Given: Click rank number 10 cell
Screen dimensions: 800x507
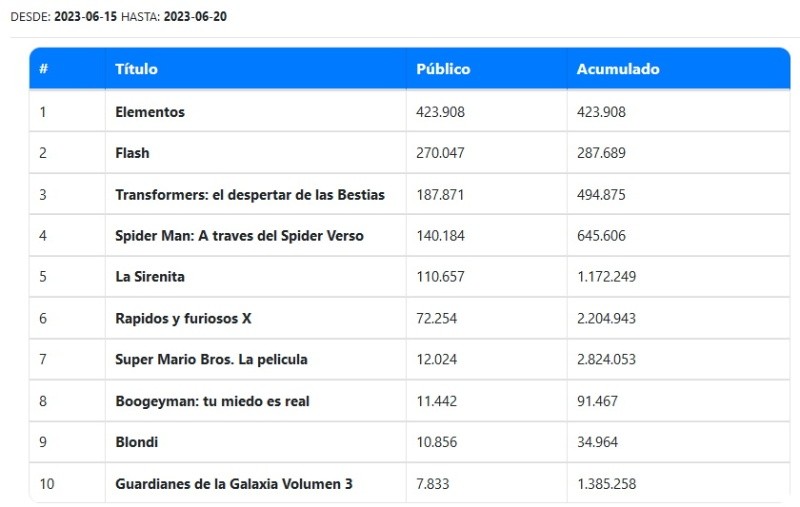Looking at the screenshot, I should coord(48,484).
